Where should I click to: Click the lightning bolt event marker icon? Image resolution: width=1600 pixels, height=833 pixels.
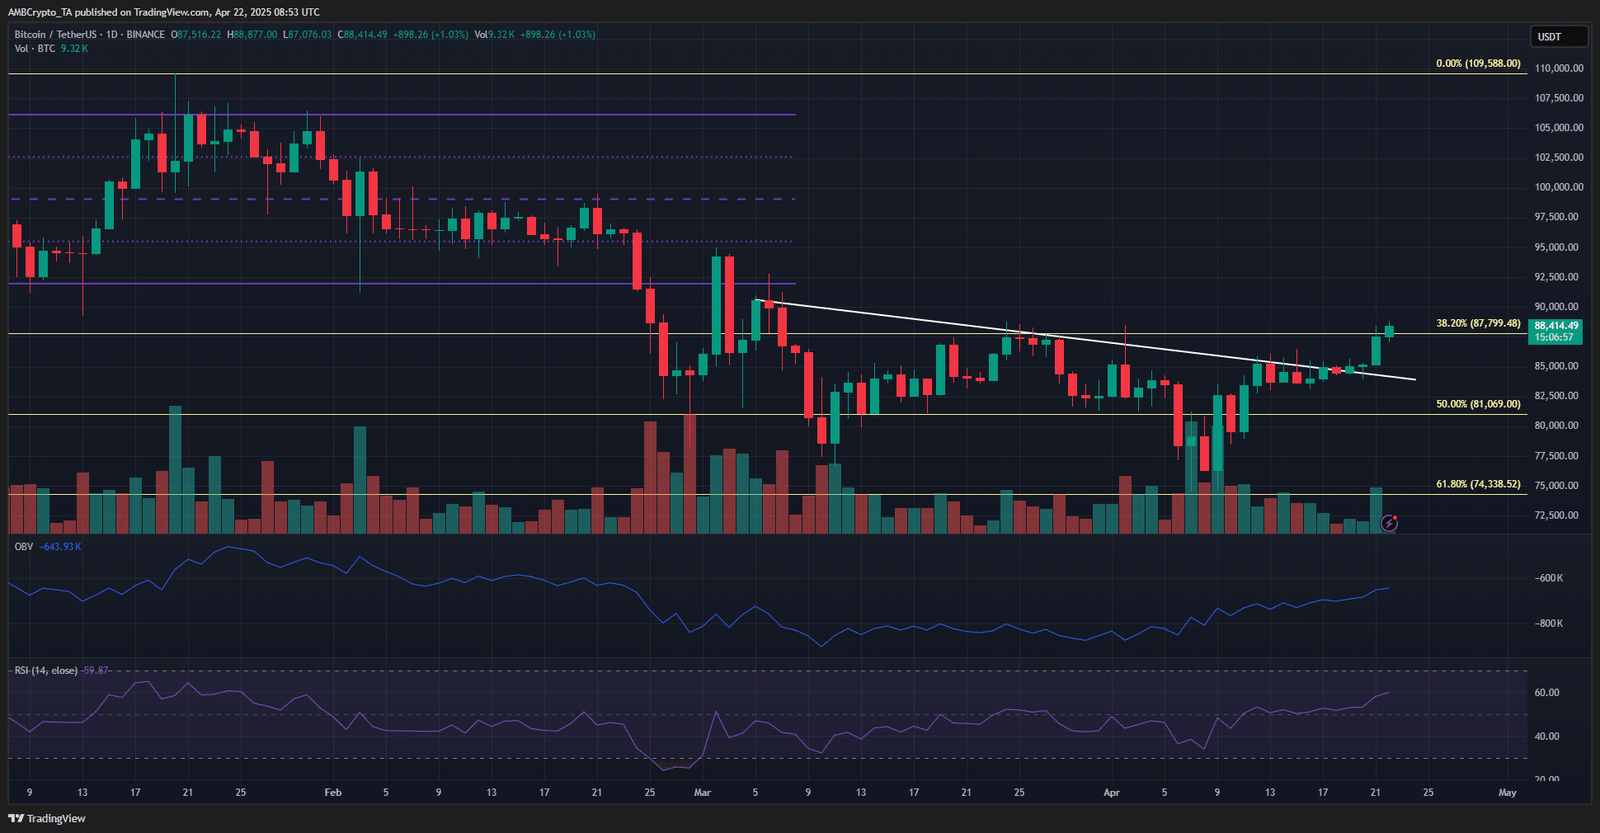(1389, 523)
